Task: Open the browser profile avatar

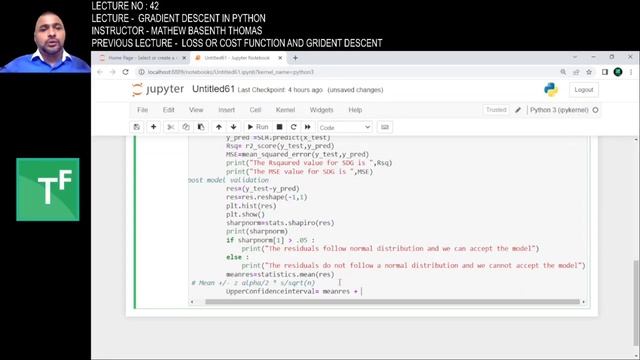Action: pos(618,72)
